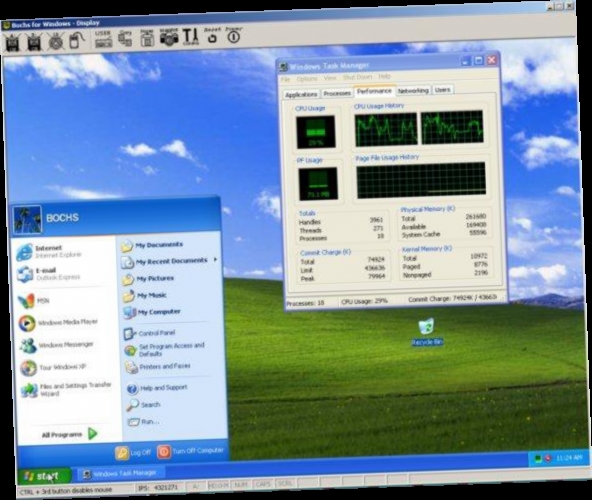Open Task Manager File menu
This screenshot has width=592, height=500.
point(285,79)
